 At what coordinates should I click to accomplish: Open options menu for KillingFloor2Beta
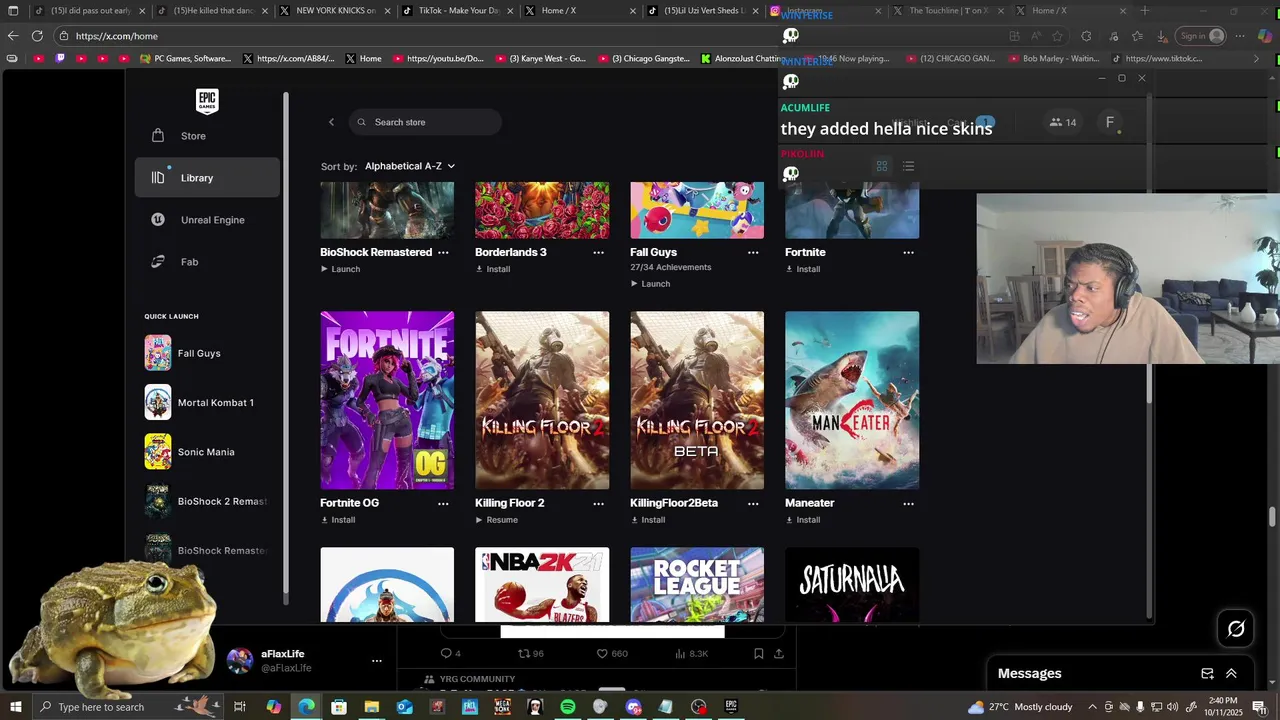pos(753,504)
